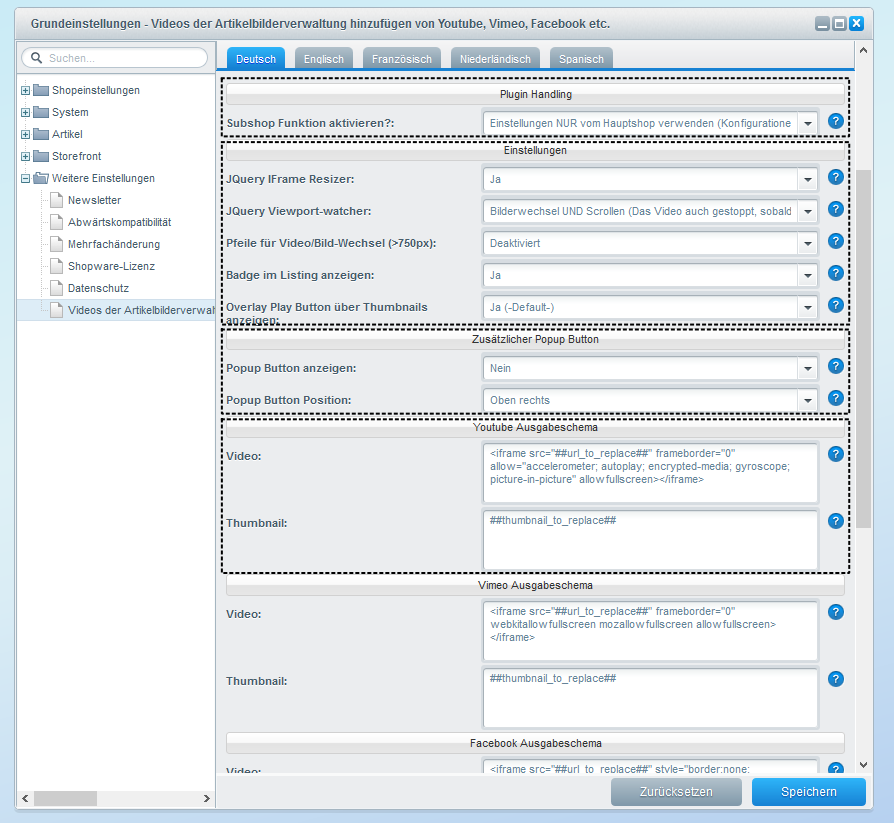Expand the Popup Button Position dropdown

[808, 400]
